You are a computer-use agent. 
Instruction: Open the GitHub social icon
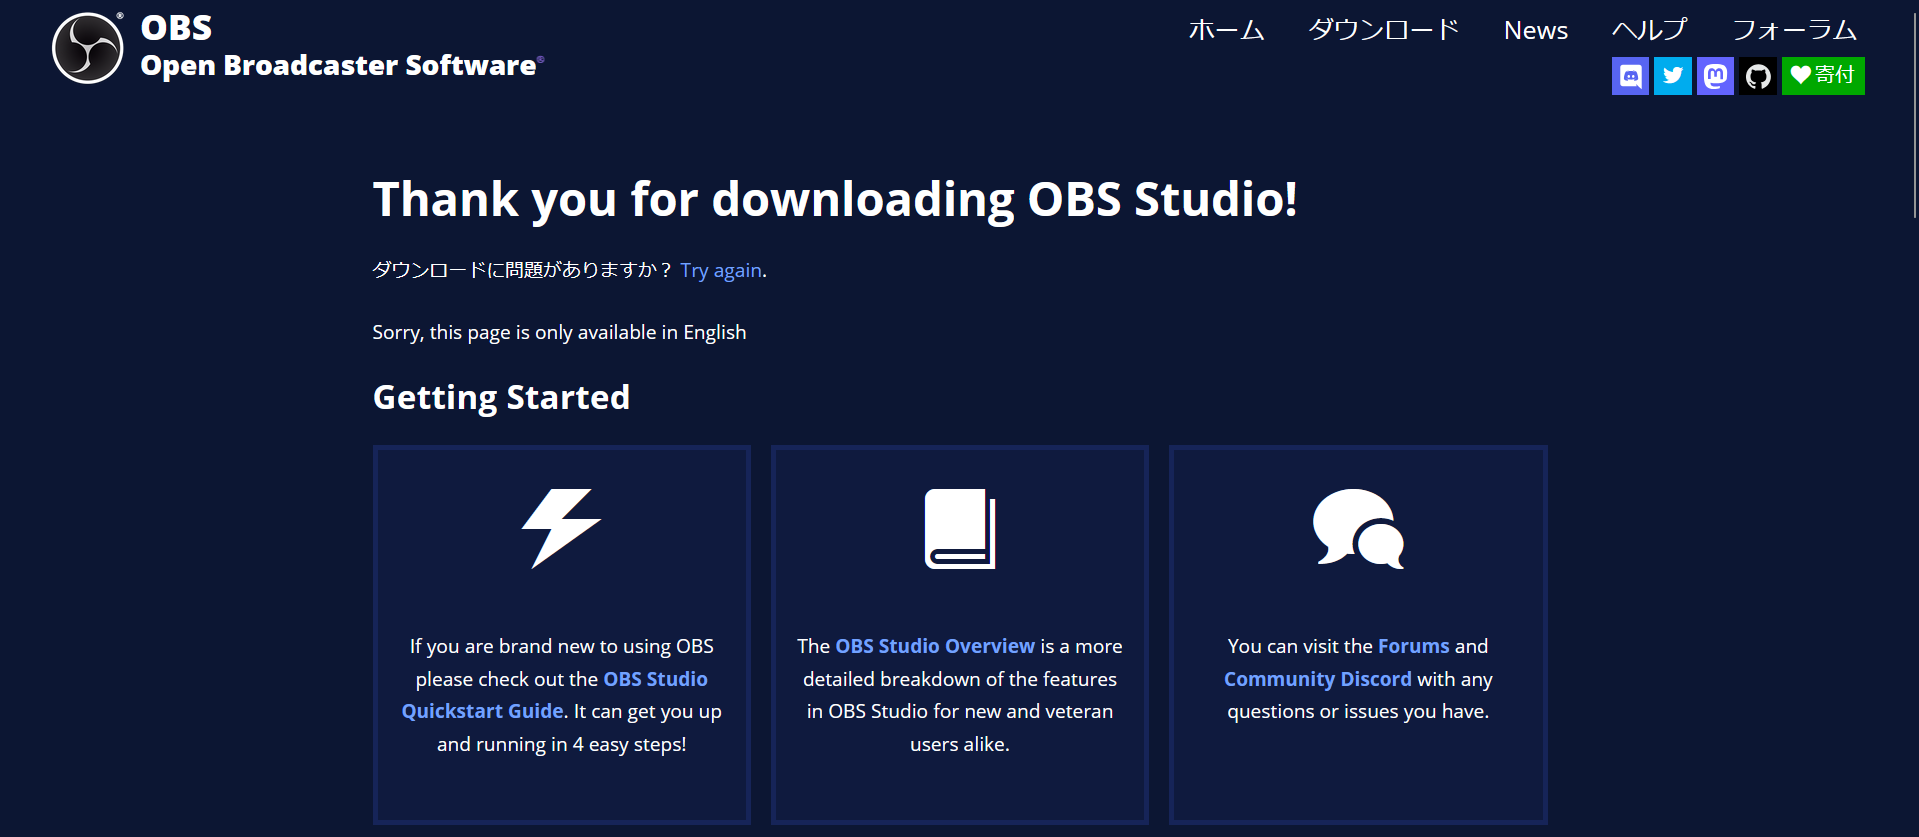[x=1758, y=76]
